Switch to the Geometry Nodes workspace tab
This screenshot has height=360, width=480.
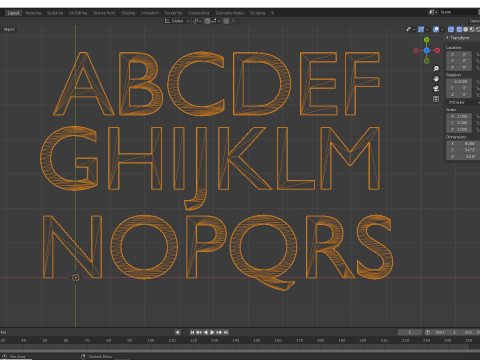(x=230, y=13)
